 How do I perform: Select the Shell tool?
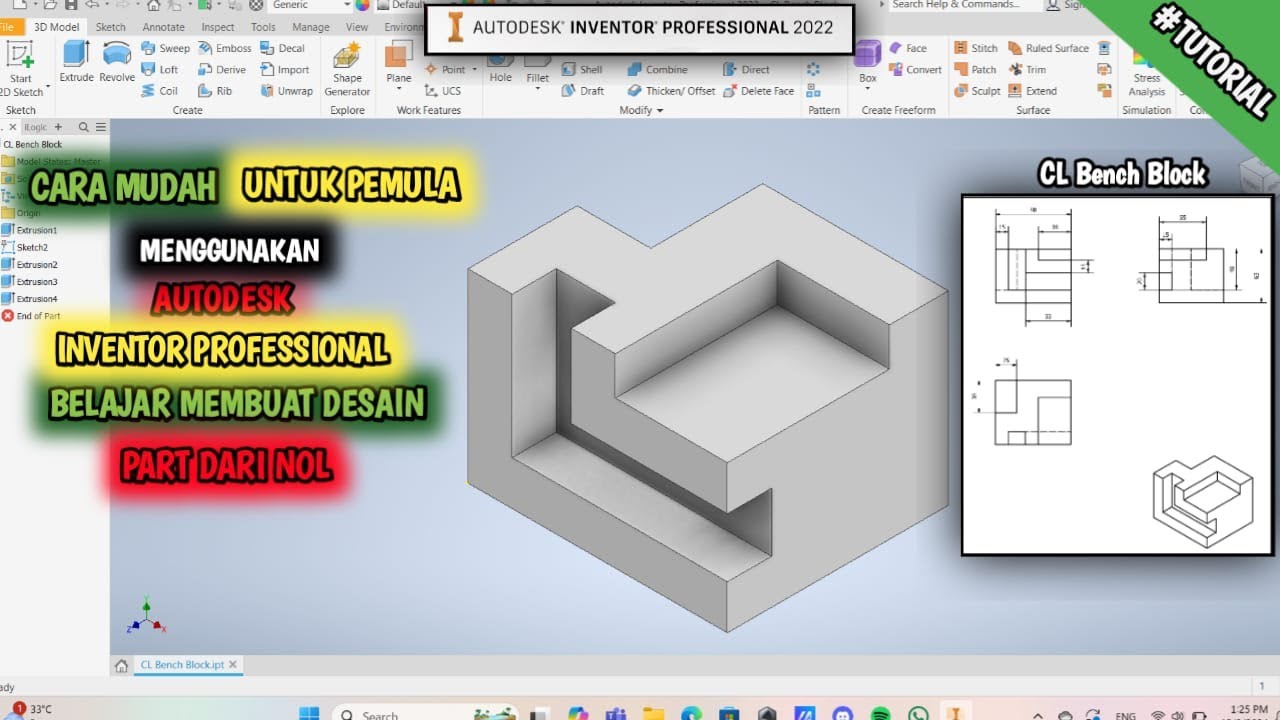click(x=582, y=70)
